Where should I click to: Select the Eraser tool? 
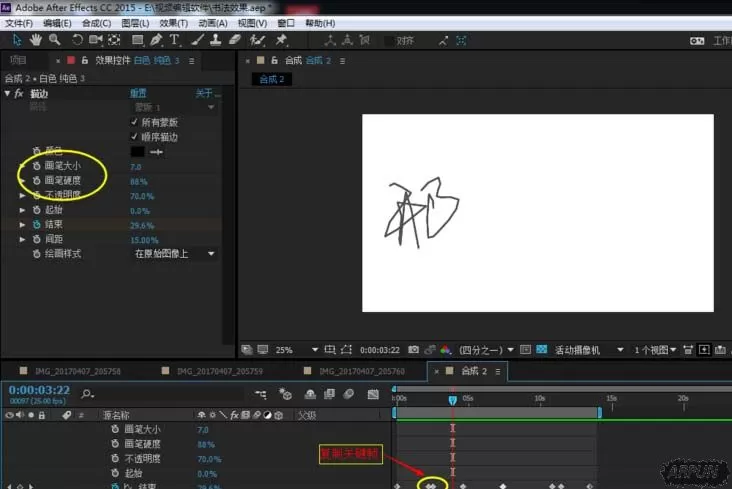click(235, 40)
